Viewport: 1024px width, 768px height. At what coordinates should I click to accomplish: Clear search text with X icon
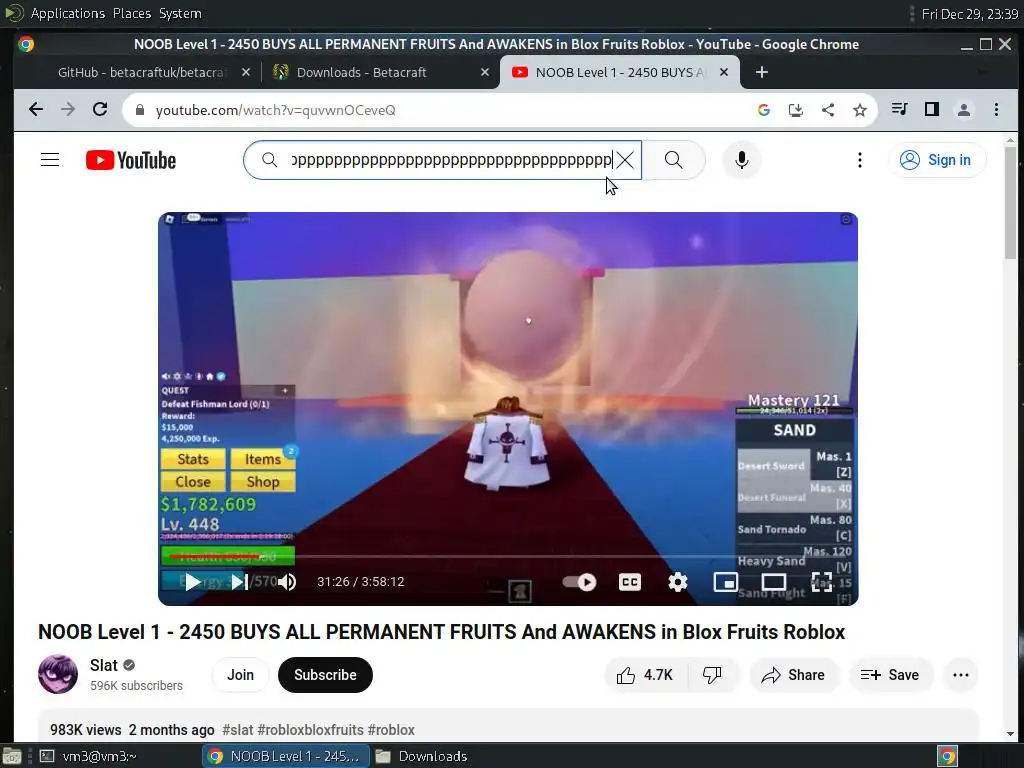tap(625, 160)
